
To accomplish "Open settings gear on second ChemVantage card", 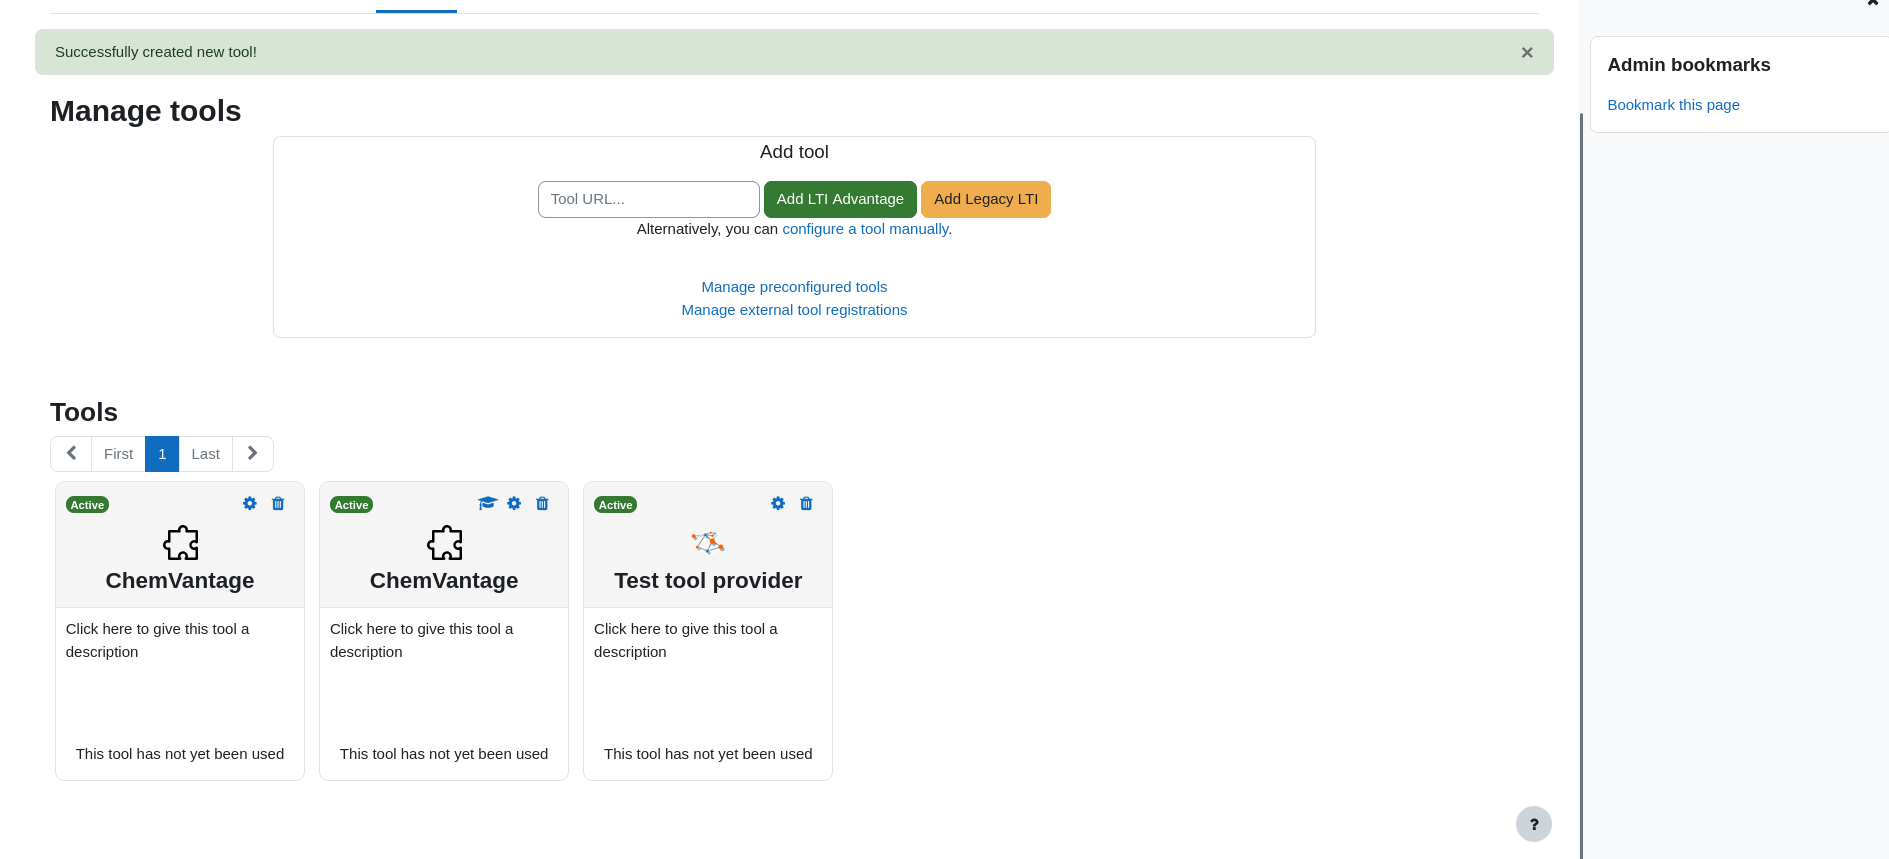I will pos(514,504).
